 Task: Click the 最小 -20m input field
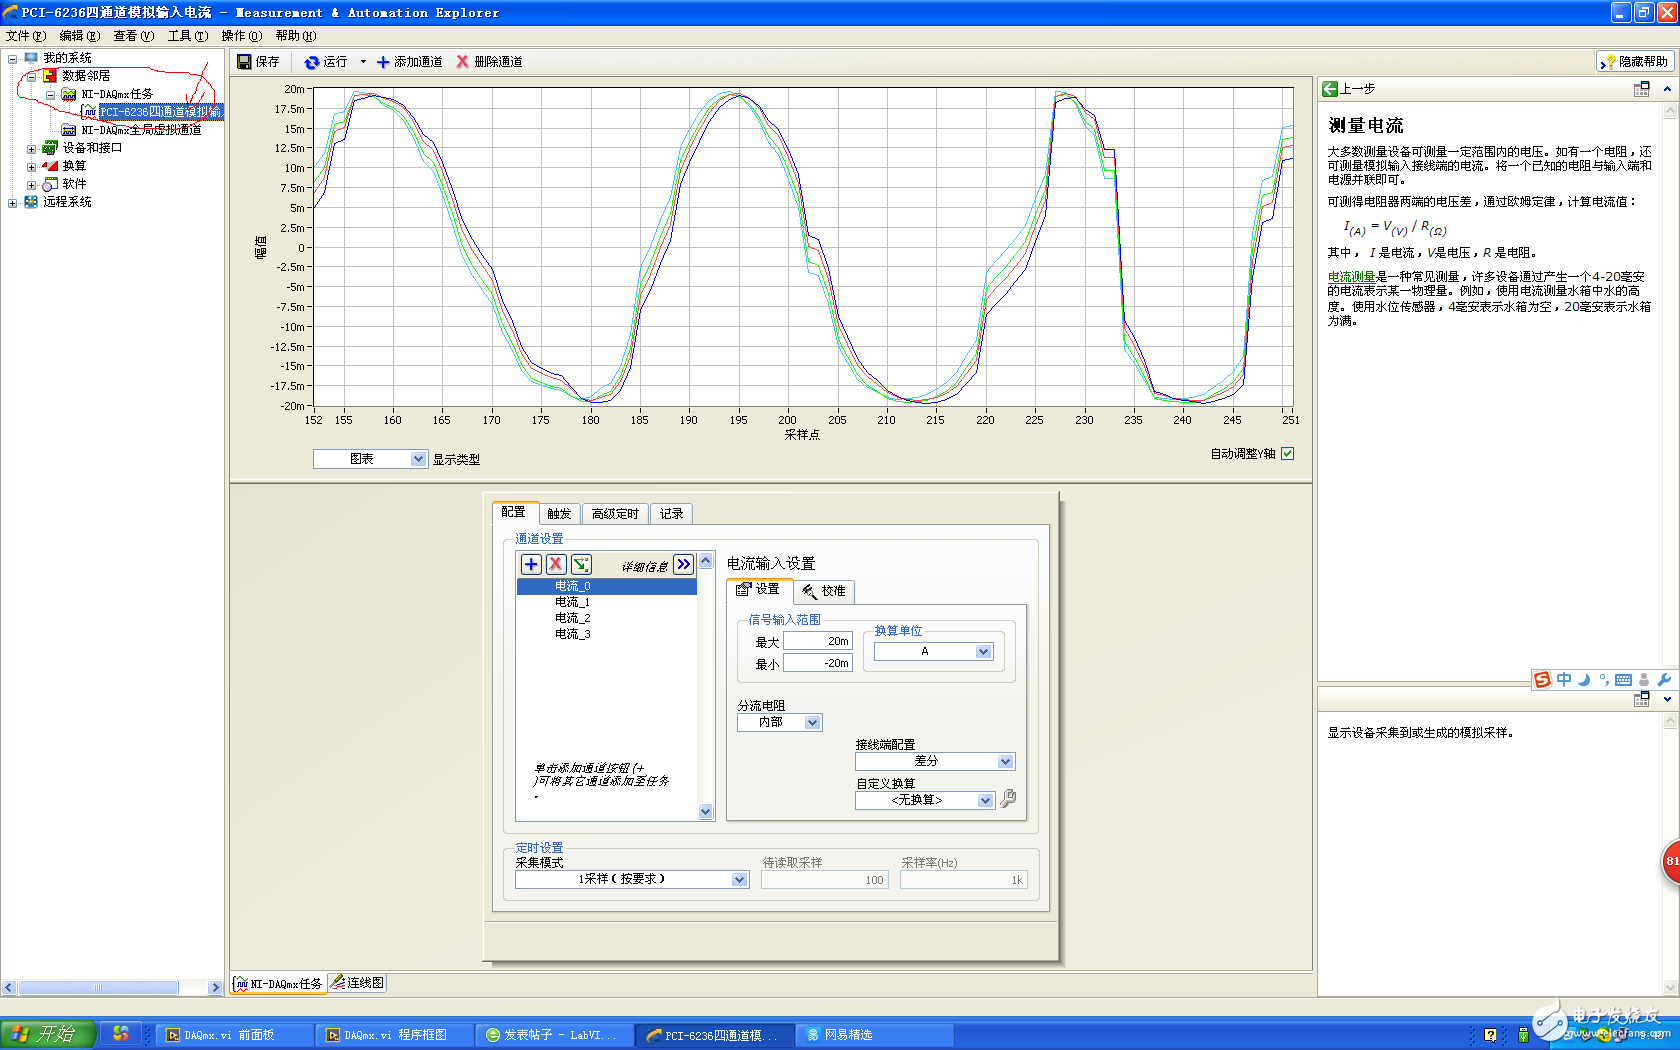(x=817, y=663)
